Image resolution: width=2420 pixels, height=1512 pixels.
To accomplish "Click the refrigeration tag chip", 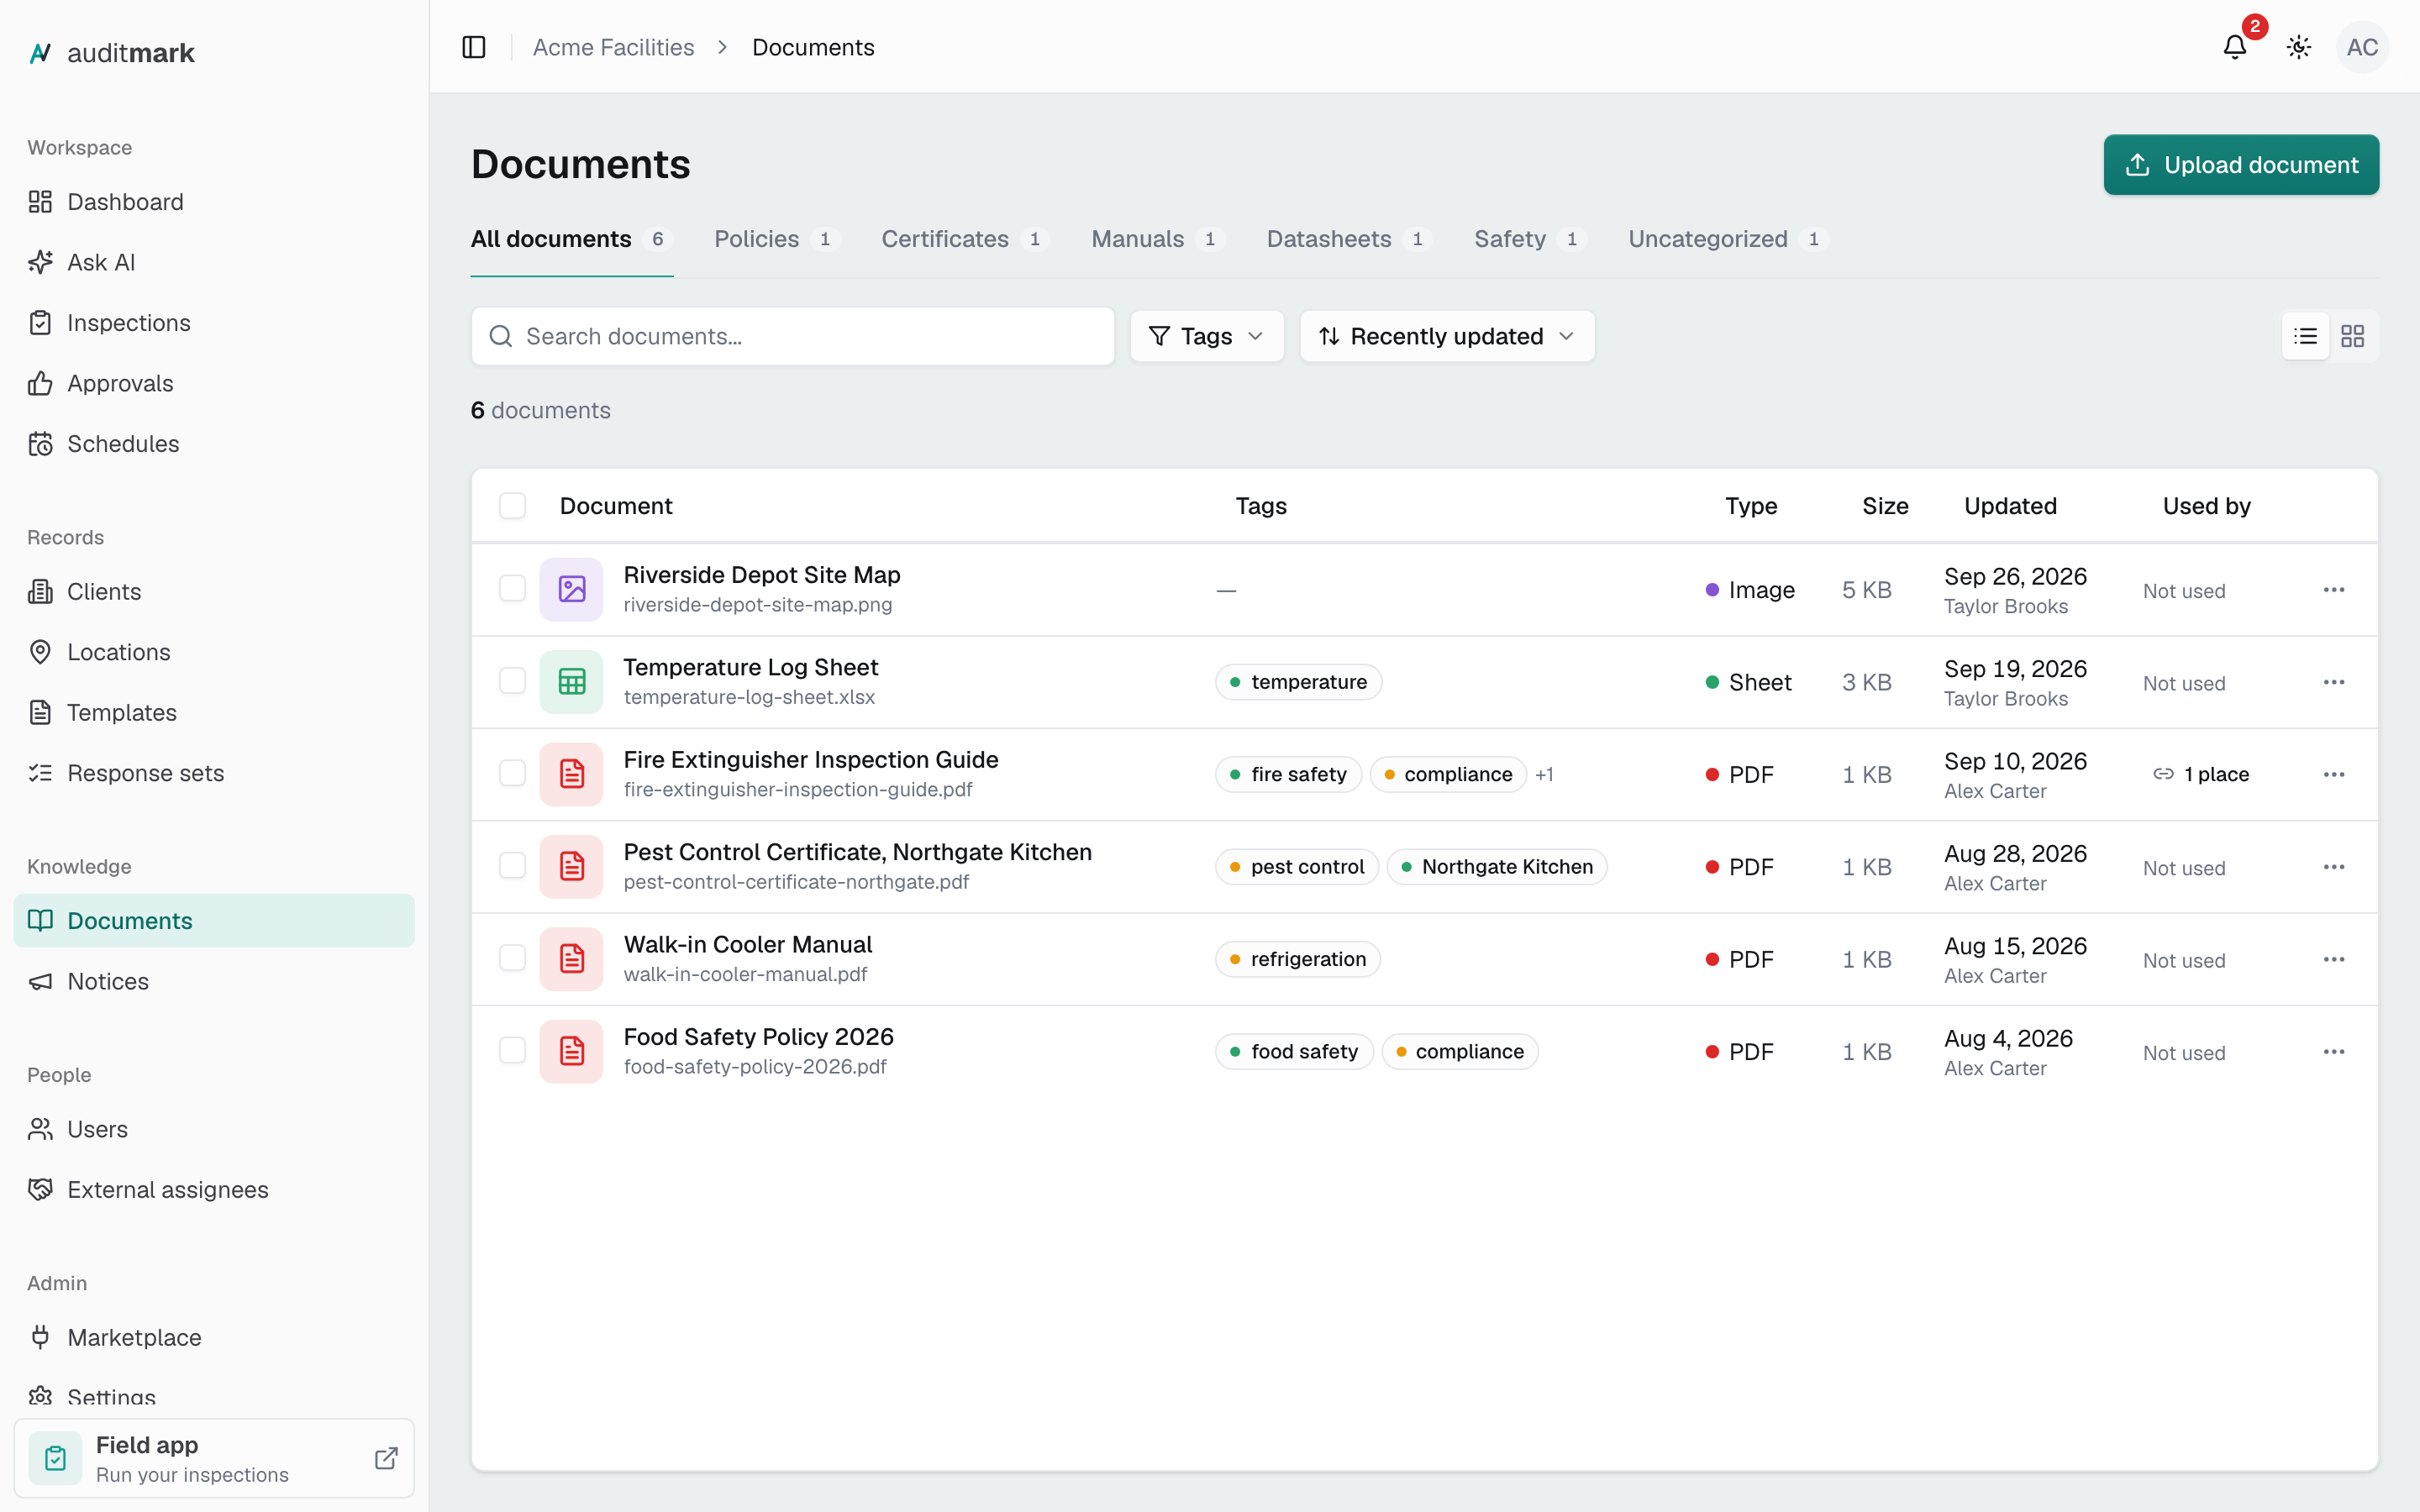I will [1298, 960].
